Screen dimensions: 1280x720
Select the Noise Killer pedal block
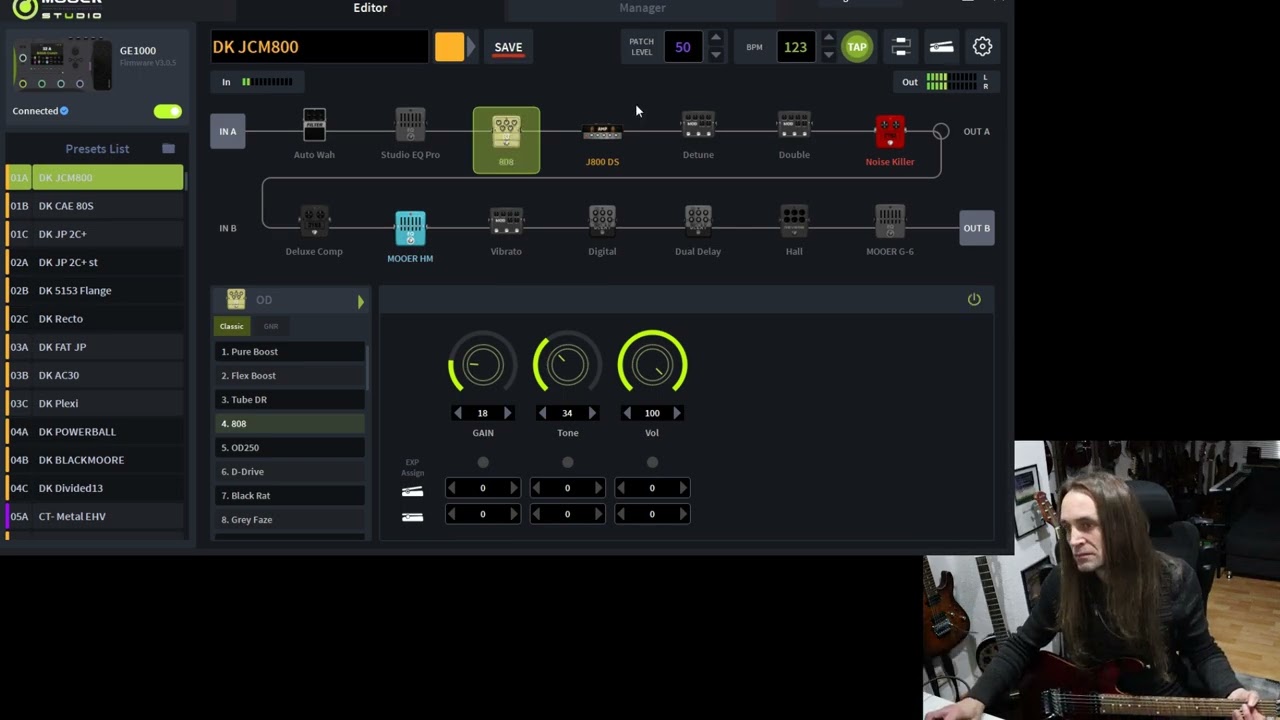coord(890,133)
